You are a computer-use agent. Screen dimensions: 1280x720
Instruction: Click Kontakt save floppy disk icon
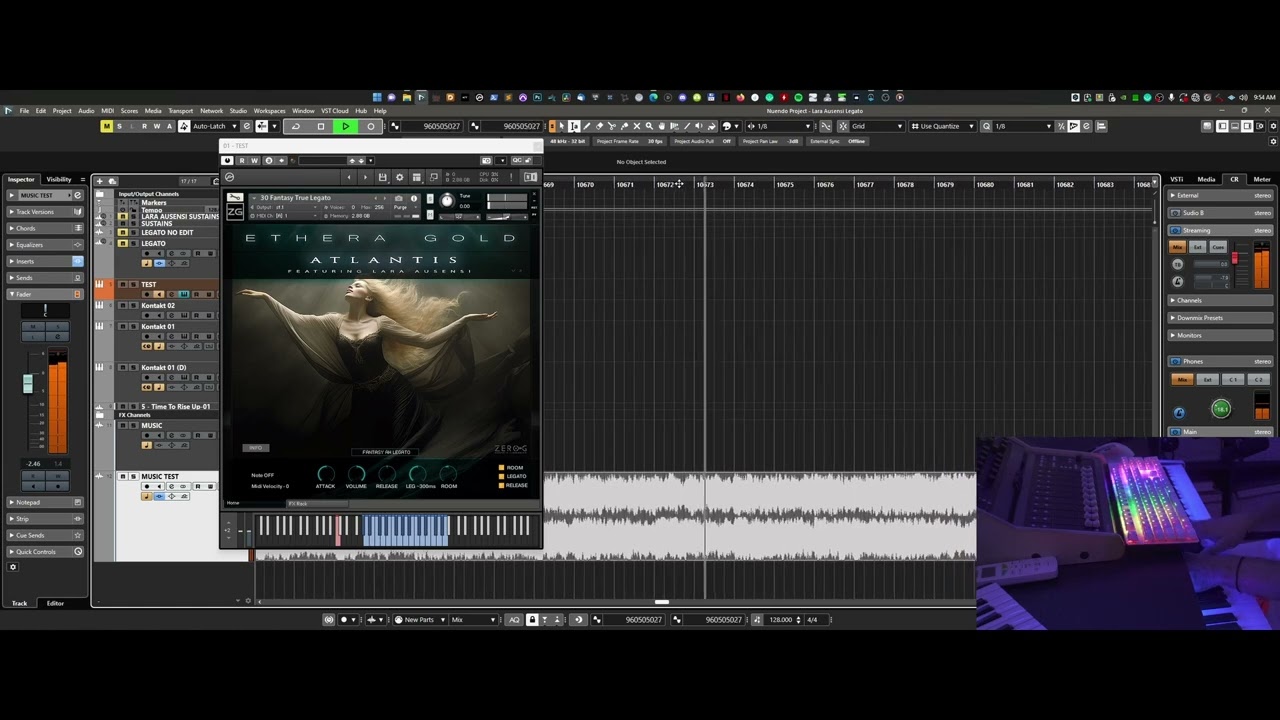(x=382, y=177)
